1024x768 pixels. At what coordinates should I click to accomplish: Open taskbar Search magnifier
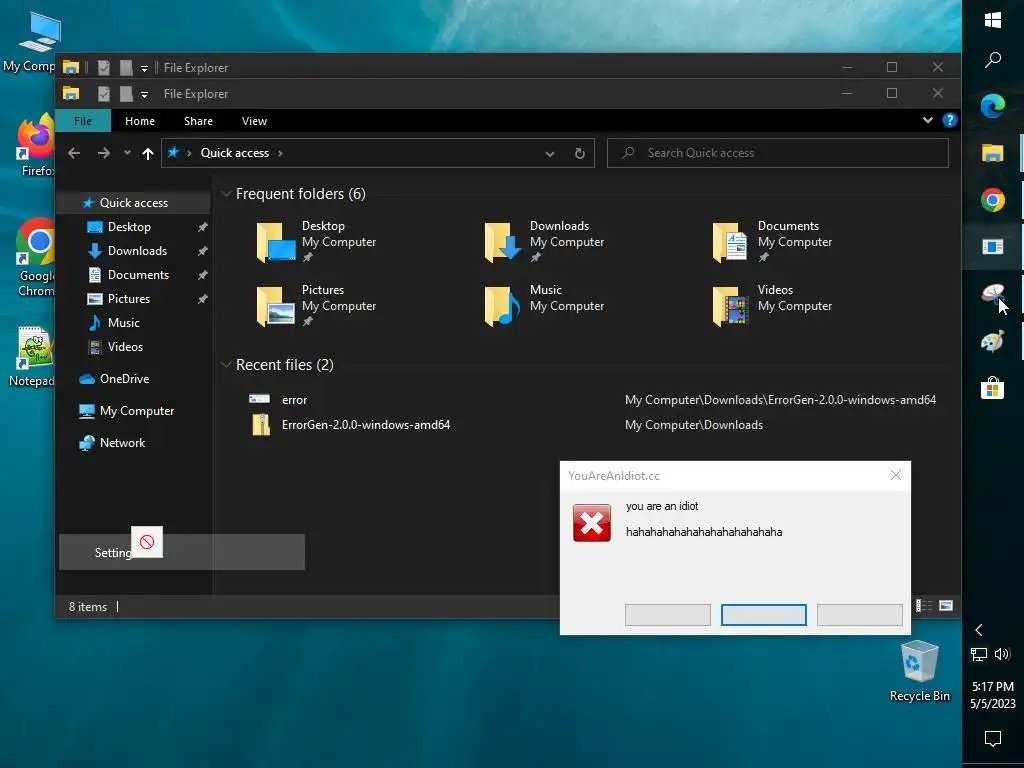pyautogui.click(x=993, y=60)
